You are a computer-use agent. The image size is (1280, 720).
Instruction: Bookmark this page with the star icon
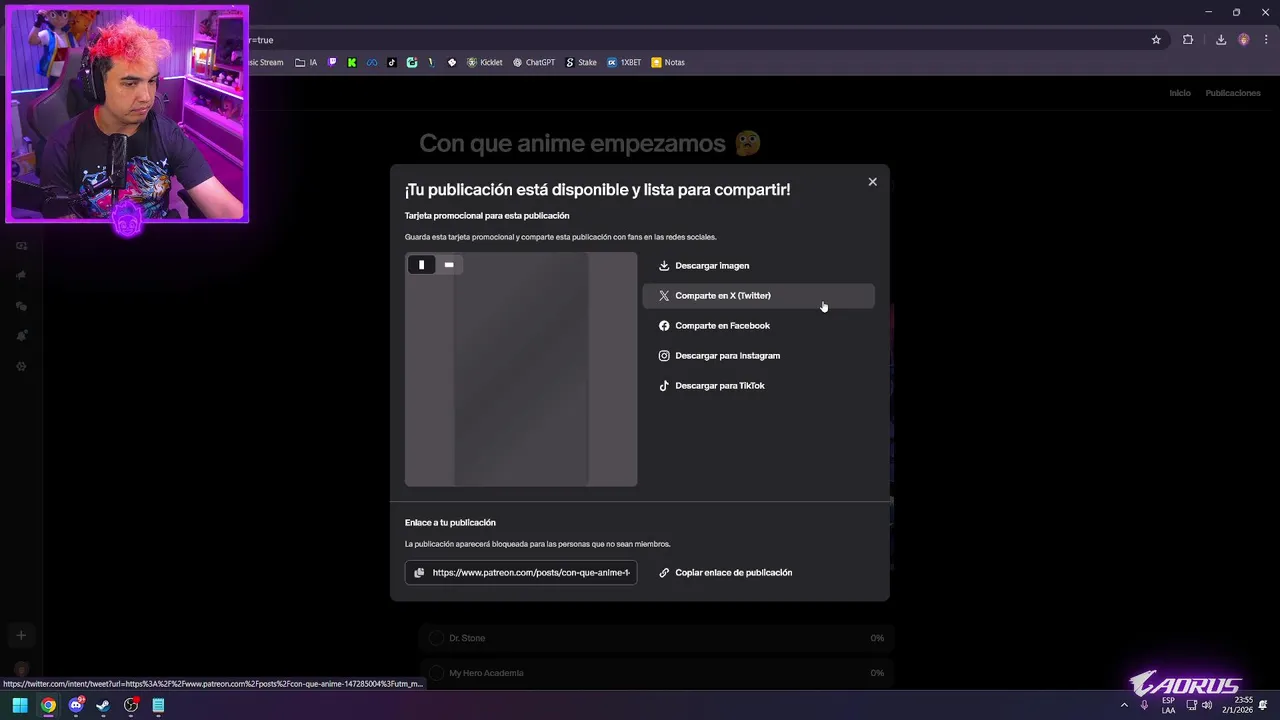pyautogui.click(x=1156, y=40)
